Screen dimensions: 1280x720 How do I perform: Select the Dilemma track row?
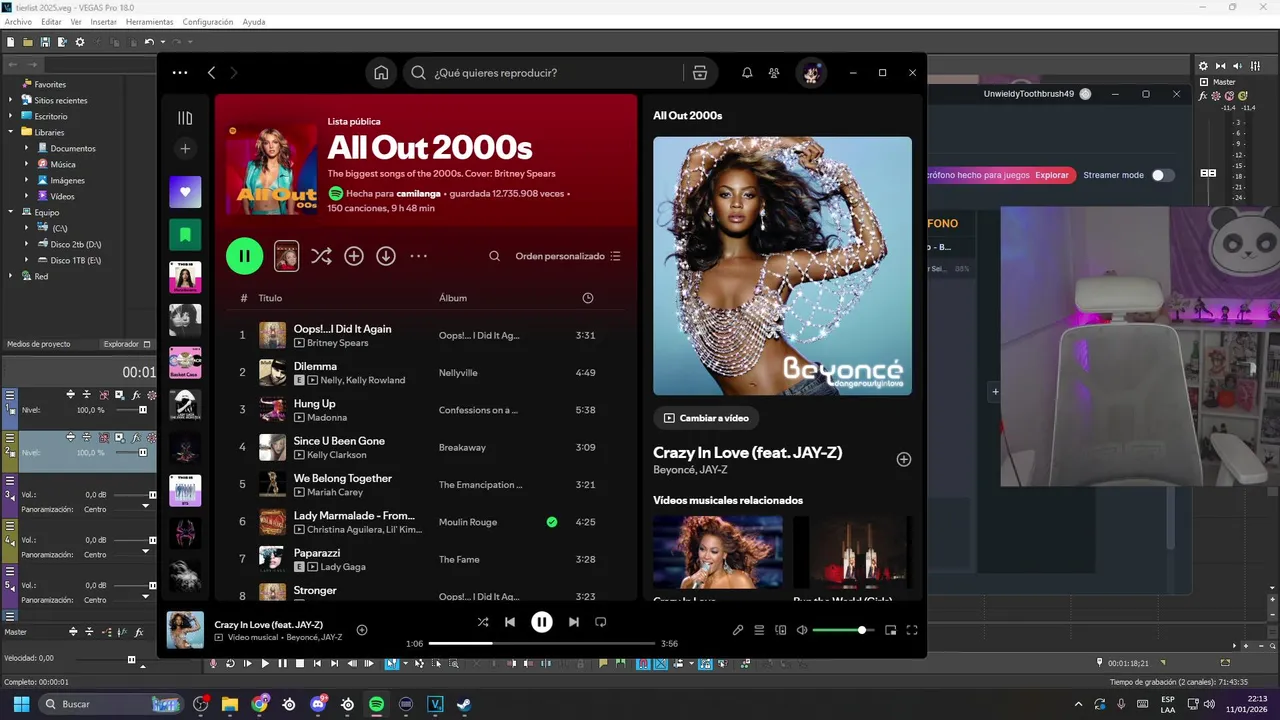pos(426,372)
